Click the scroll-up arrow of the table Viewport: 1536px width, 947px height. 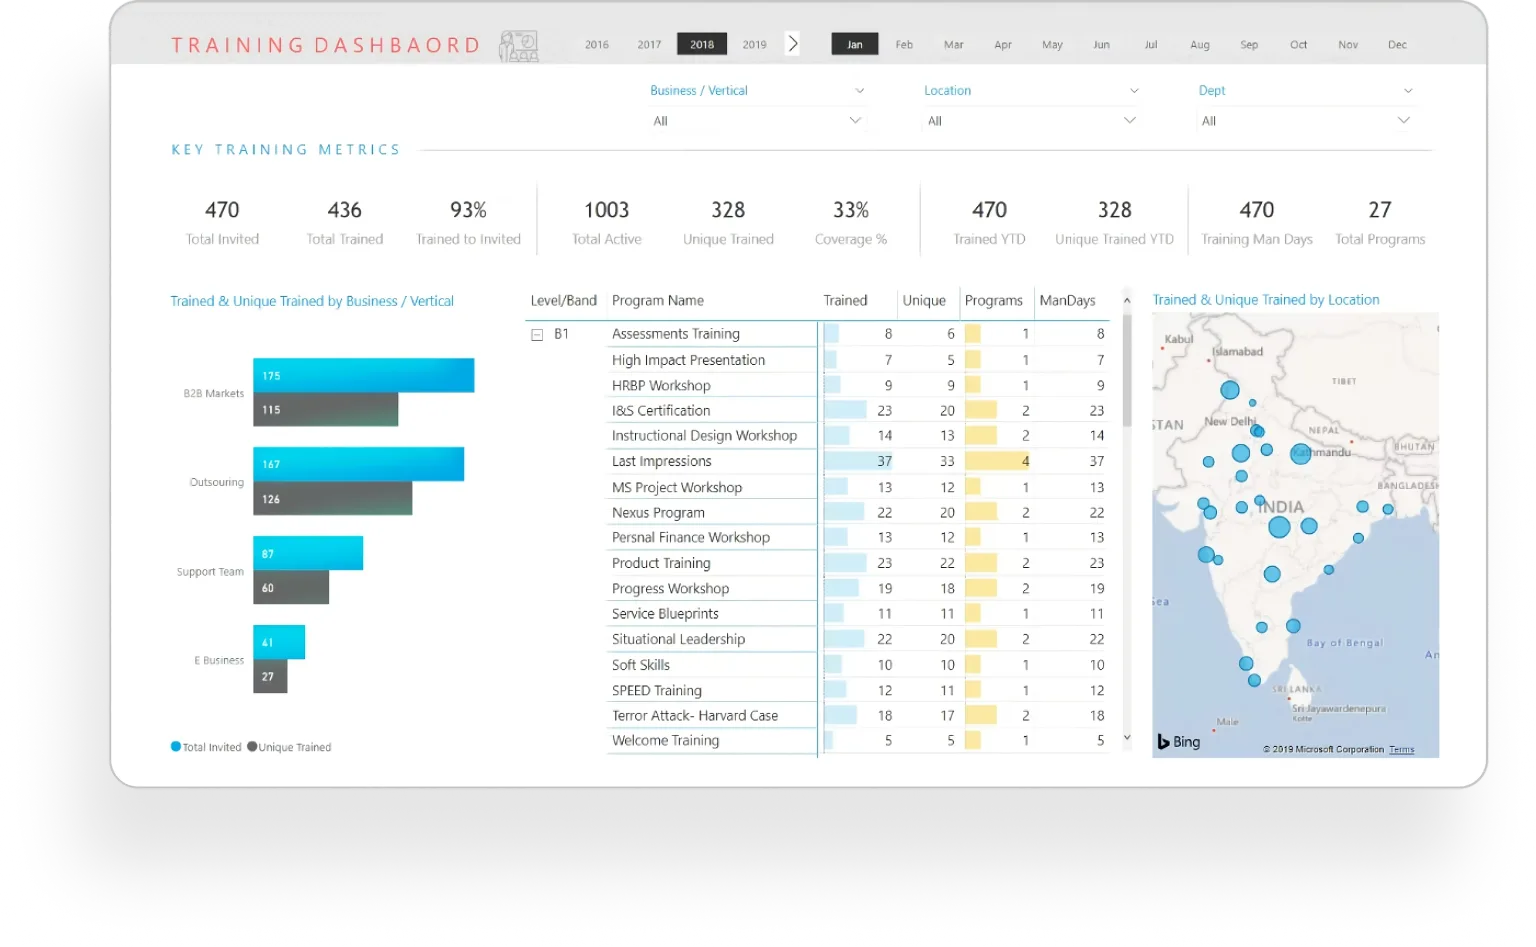[1127, 300]
